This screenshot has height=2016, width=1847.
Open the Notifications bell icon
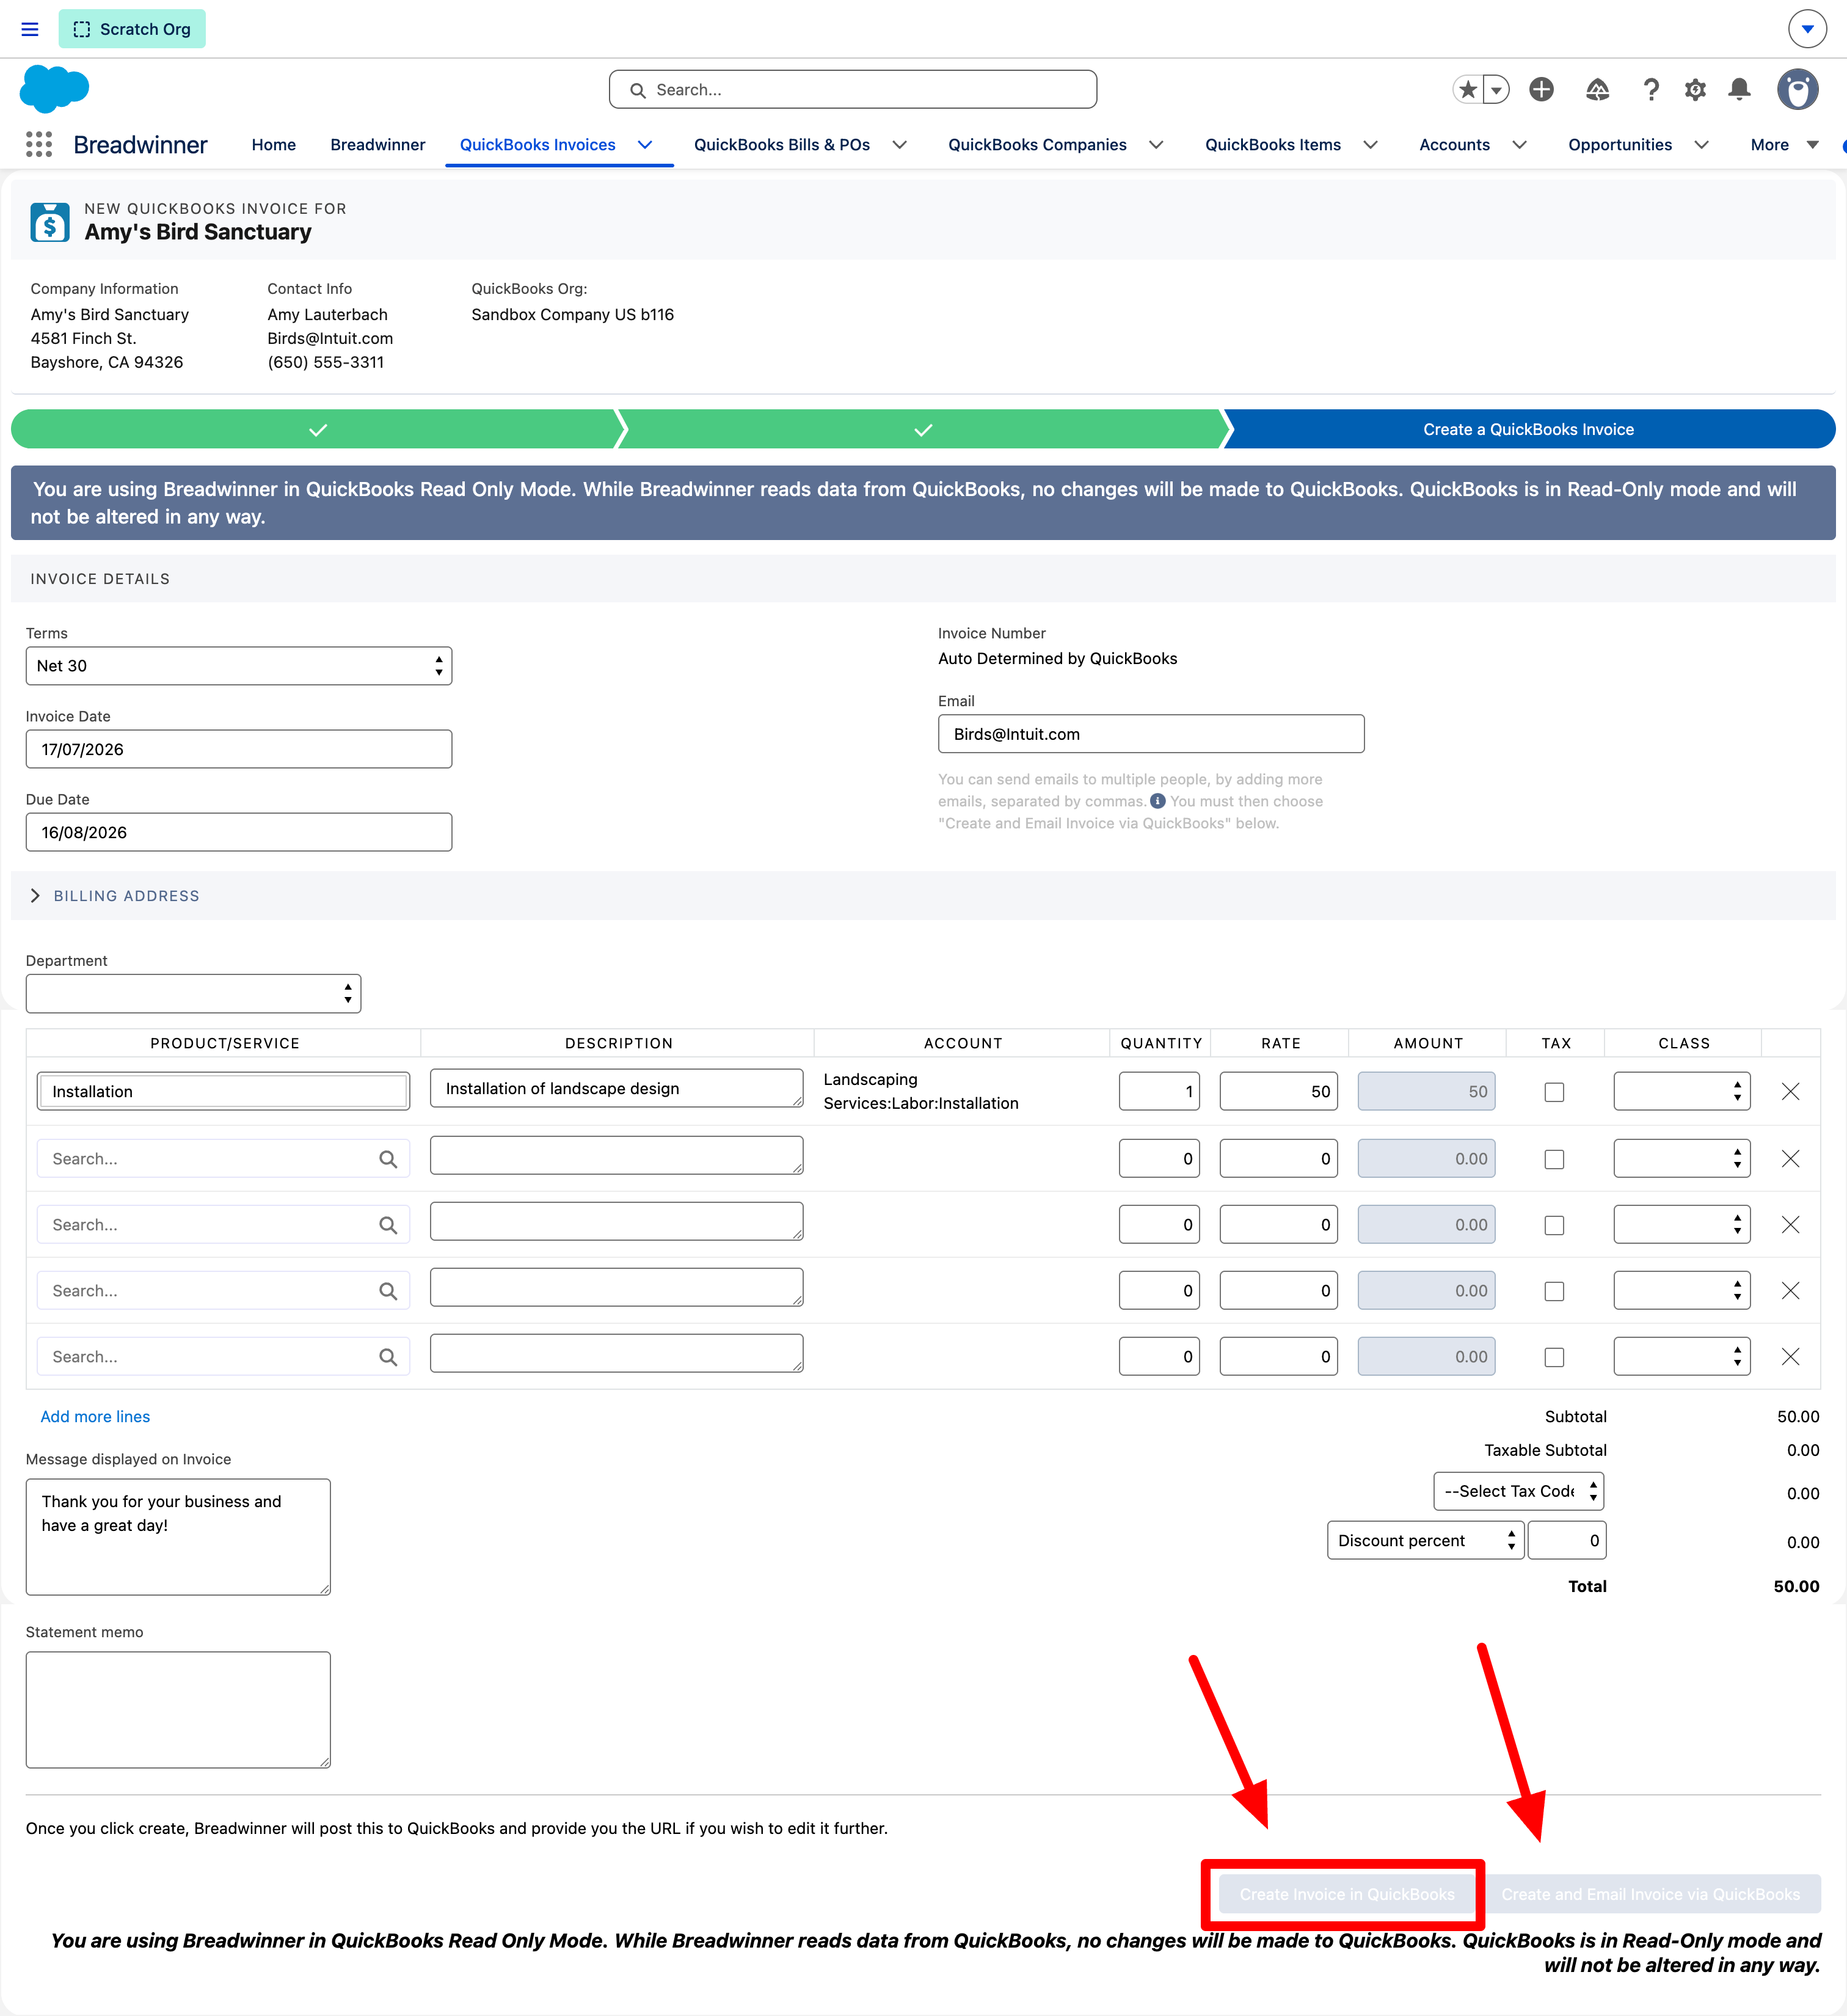(1739, 90)
